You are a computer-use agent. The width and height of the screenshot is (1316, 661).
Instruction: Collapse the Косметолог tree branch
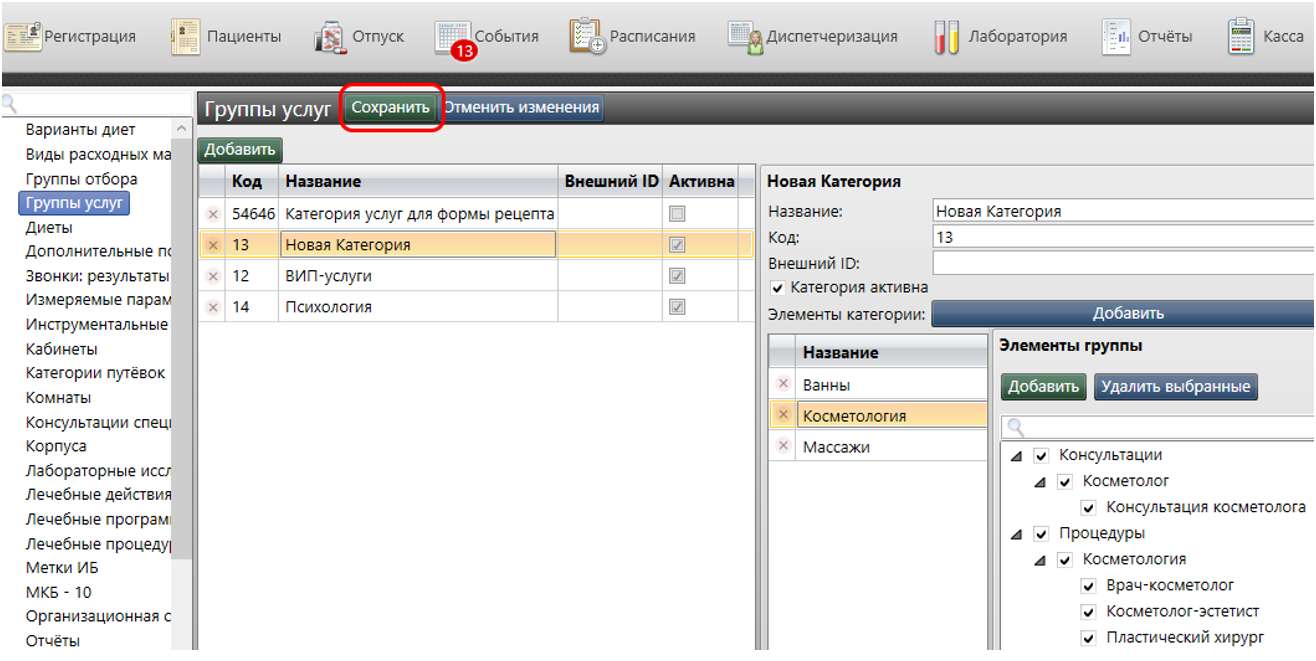click(x=1040, y=482)
